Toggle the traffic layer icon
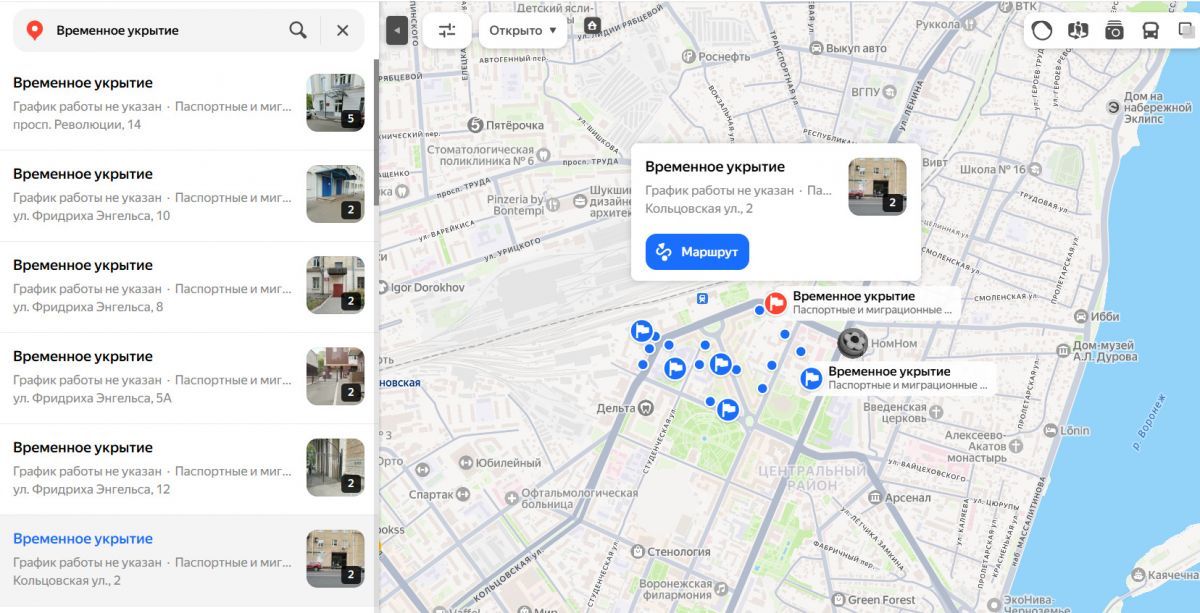 (1042, 30)
